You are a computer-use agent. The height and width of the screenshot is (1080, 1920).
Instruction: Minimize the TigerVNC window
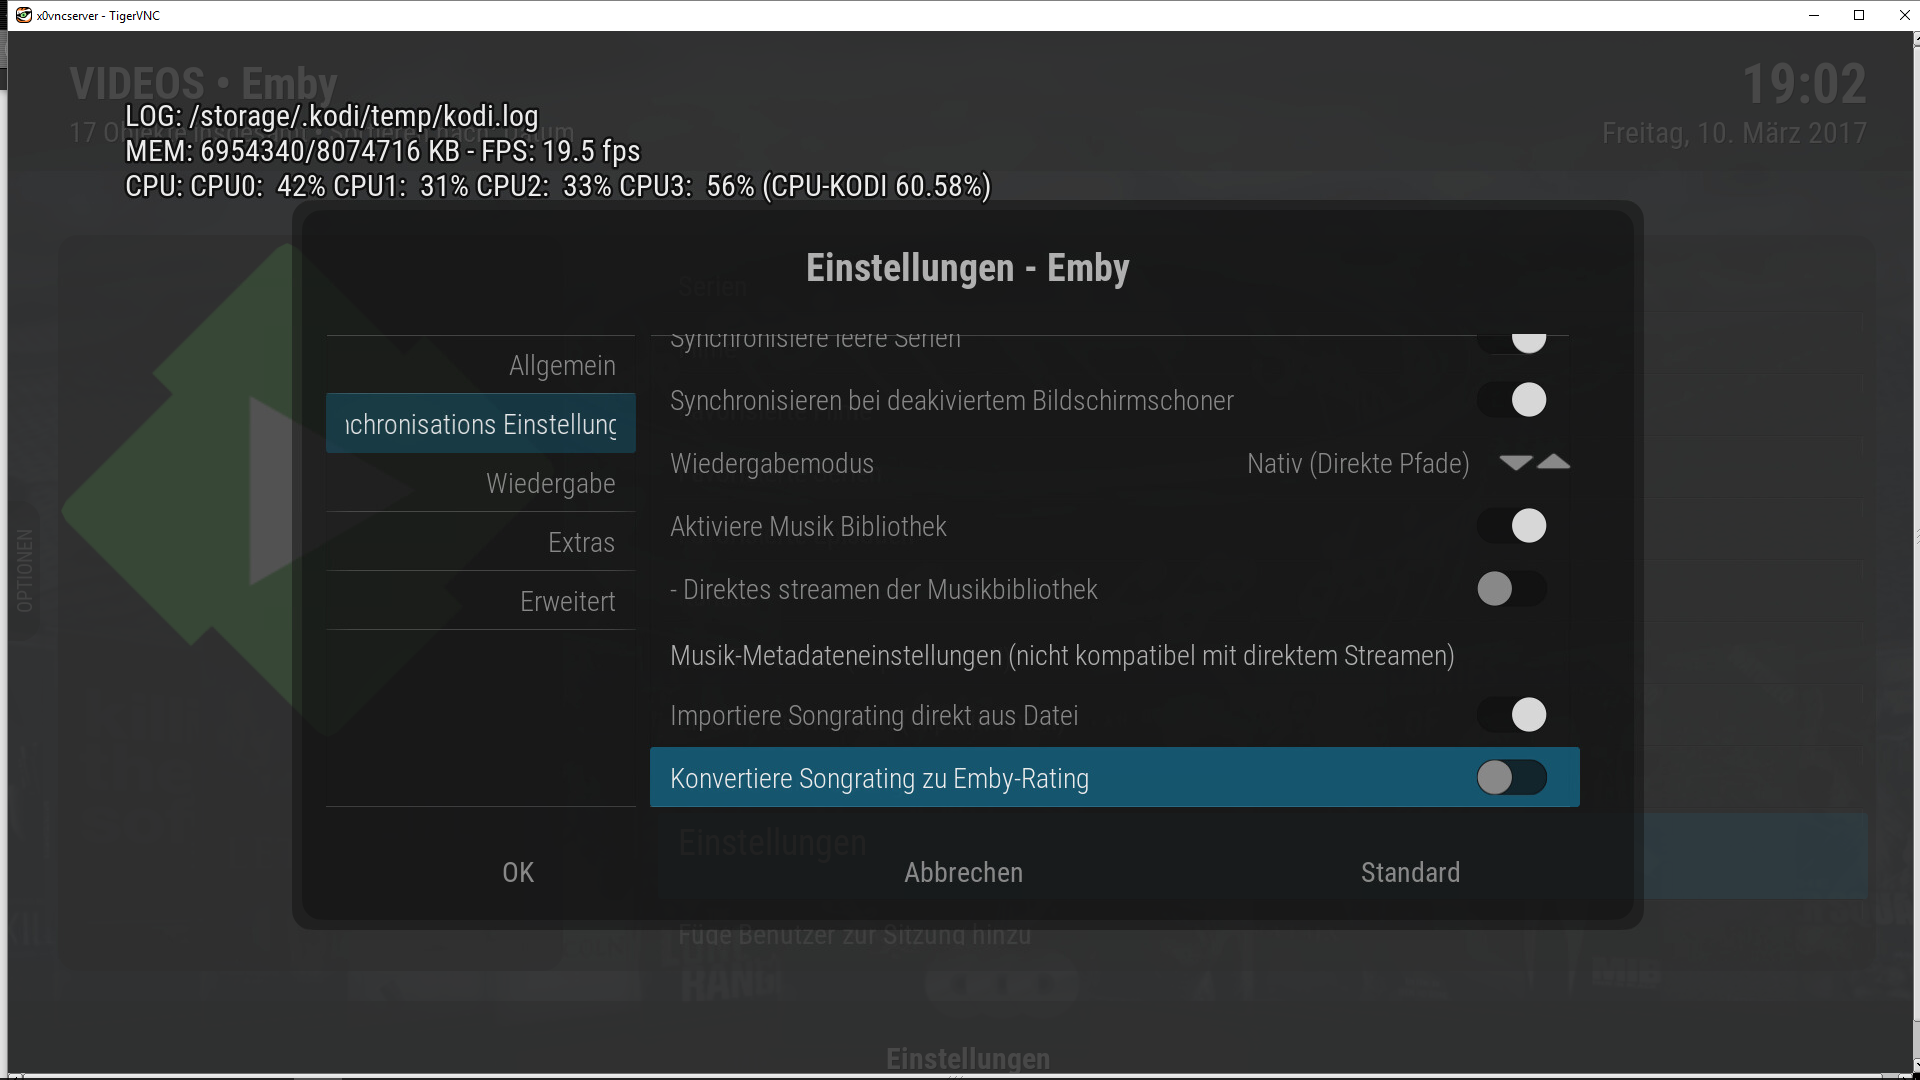coord(1814,15)
